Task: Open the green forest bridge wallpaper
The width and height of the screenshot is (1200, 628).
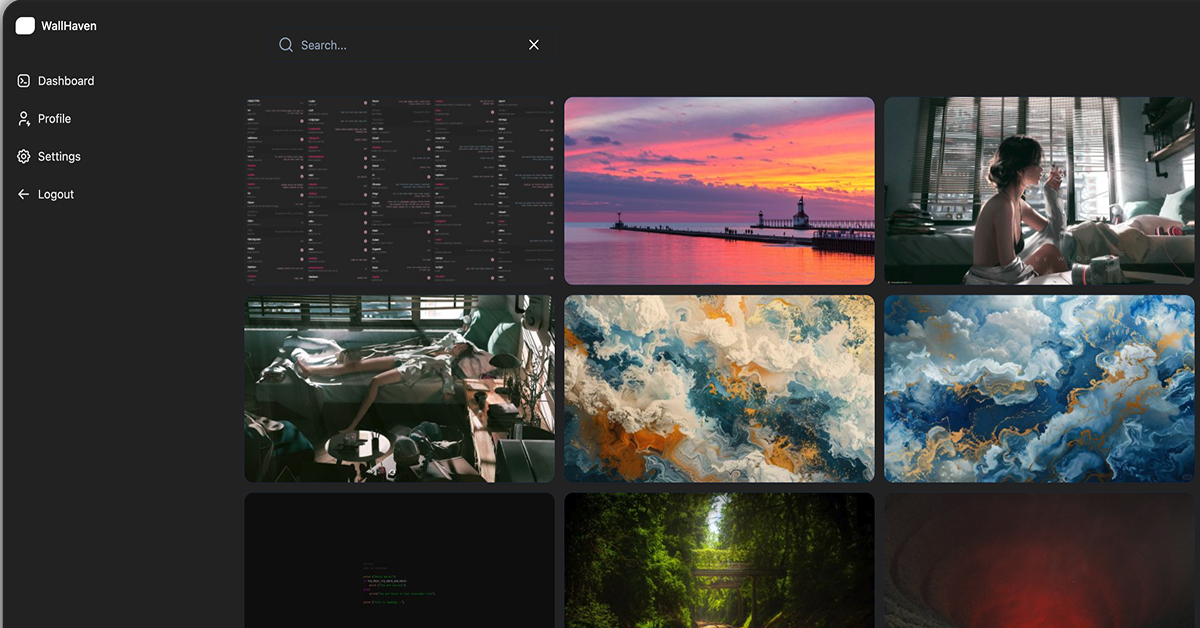Action: pos(719,560)
